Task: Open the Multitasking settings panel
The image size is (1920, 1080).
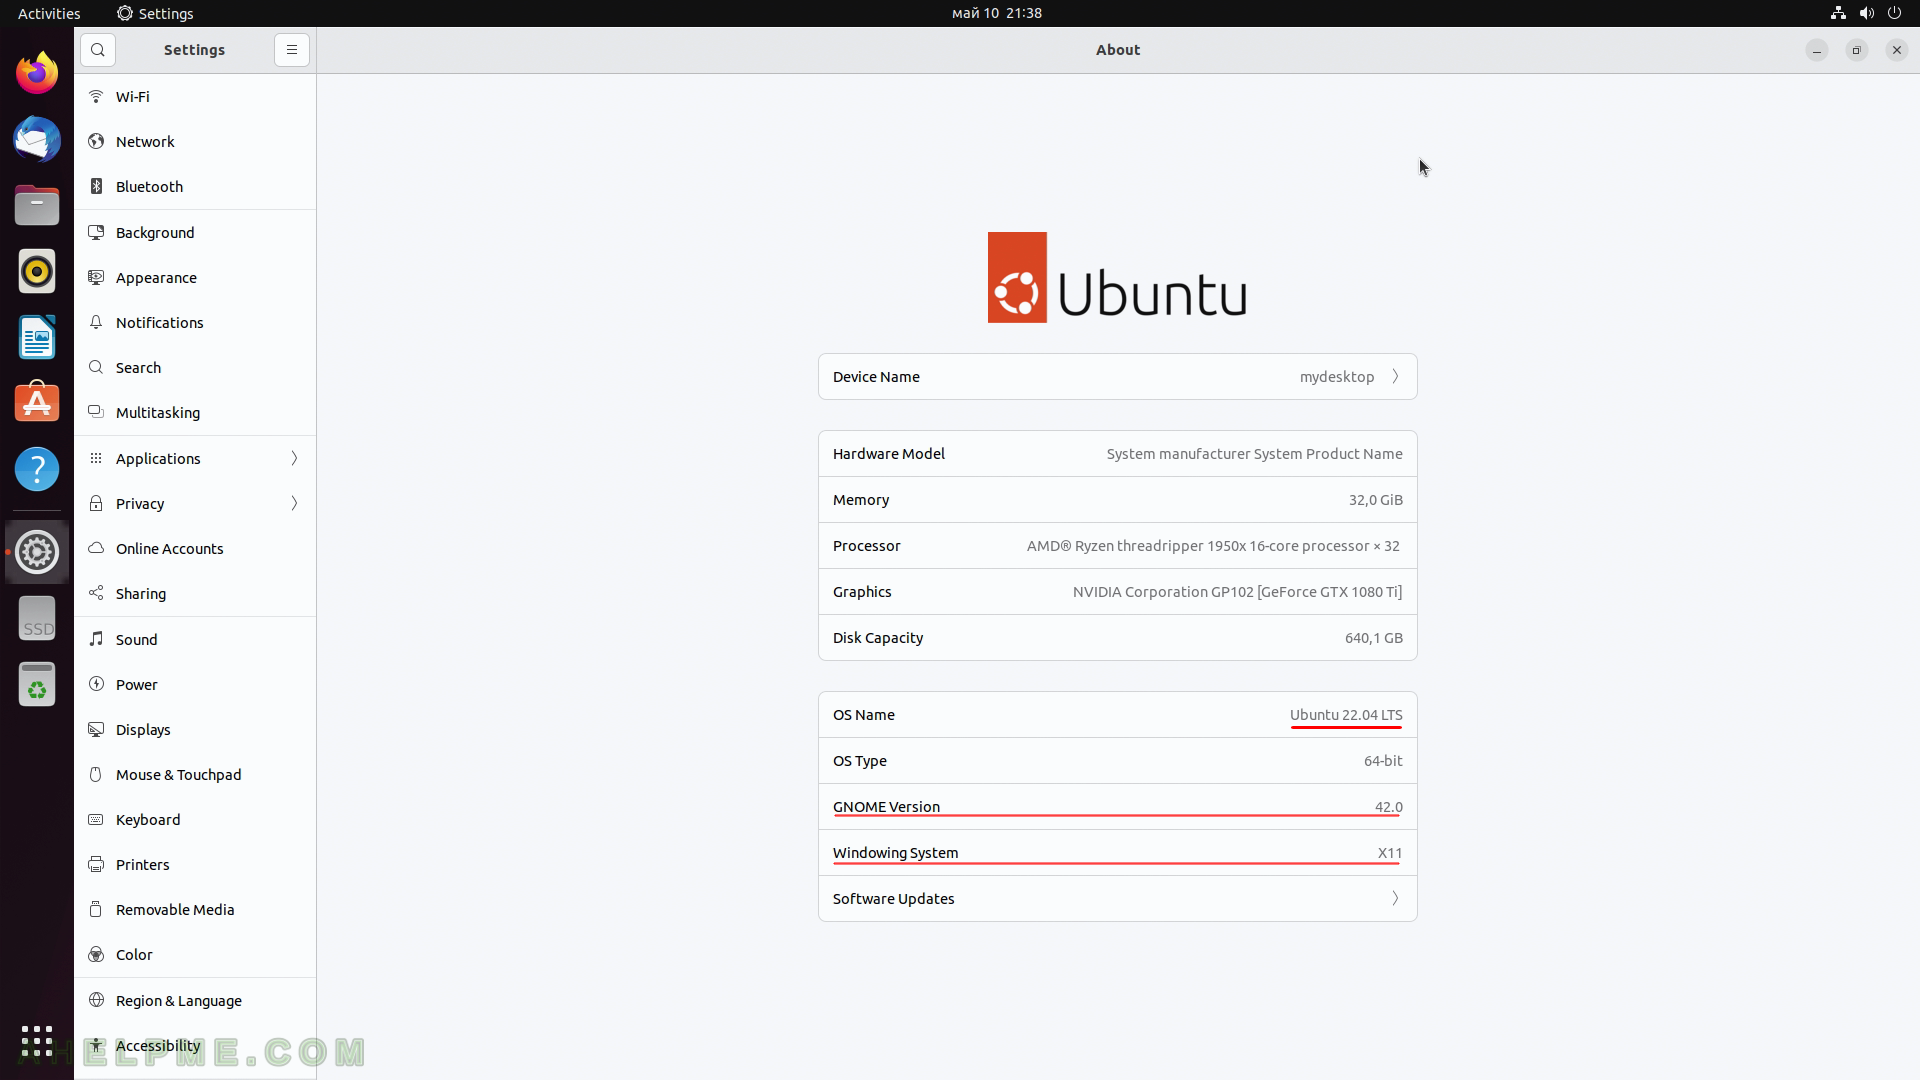Action: tap(195, 413)
